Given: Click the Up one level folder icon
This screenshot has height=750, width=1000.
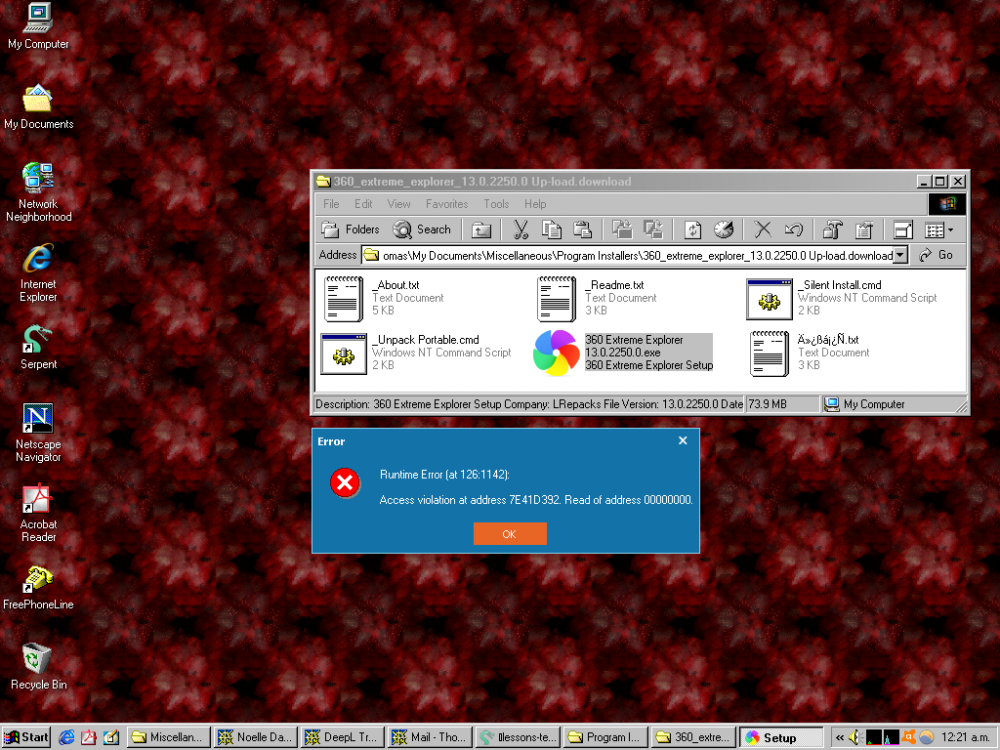Looking at the screenshot, I should point(482,230).
